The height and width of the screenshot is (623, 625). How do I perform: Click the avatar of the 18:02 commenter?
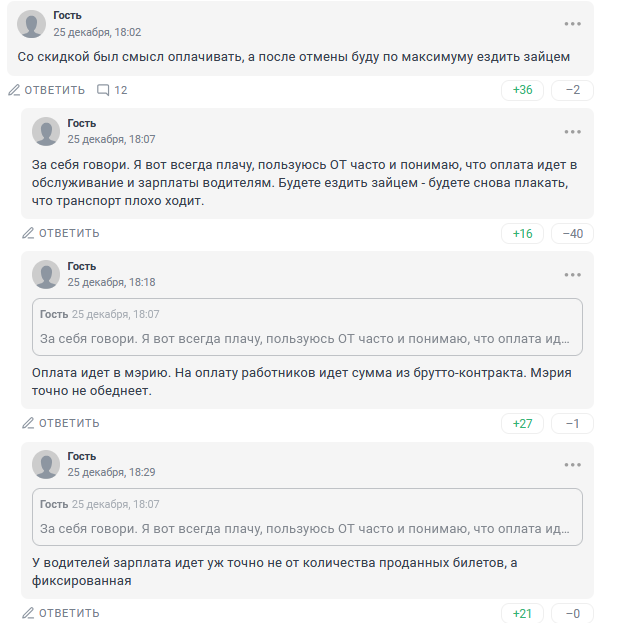coord(32,24)
